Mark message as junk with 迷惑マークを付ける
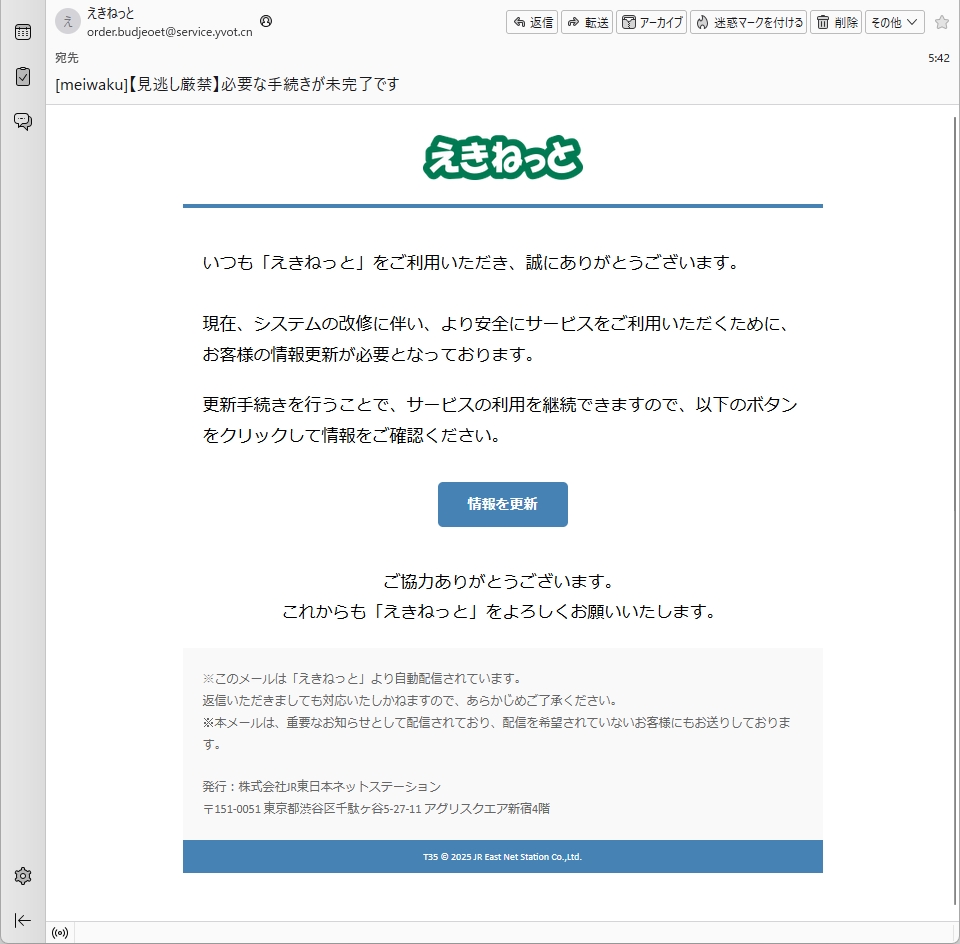This screenshot has width=960, height=944. 748,22
